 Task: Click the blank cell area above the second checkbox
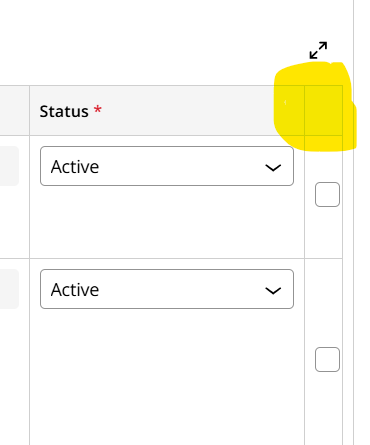[323, 303]
